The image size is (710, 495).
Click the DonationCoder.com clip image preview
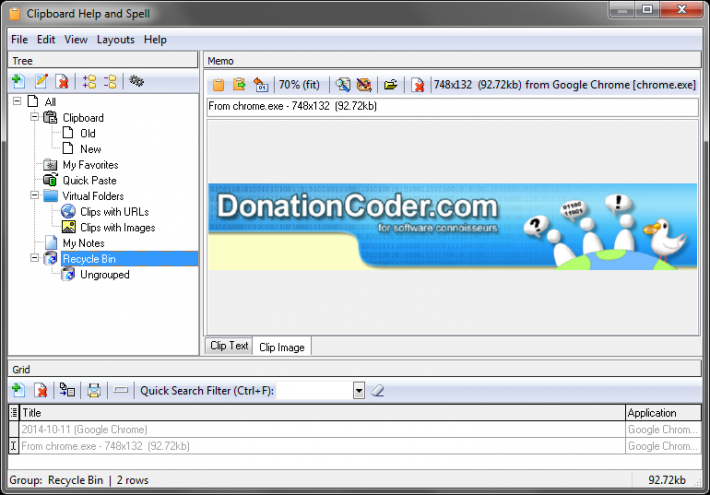[x=452, y=226]
